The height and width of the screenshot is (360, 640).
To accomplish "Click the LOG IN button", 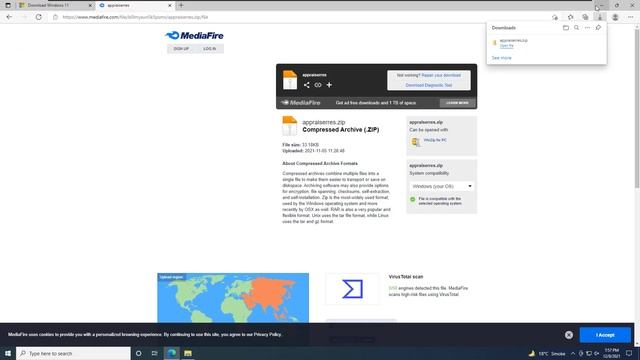I will 209,49.
